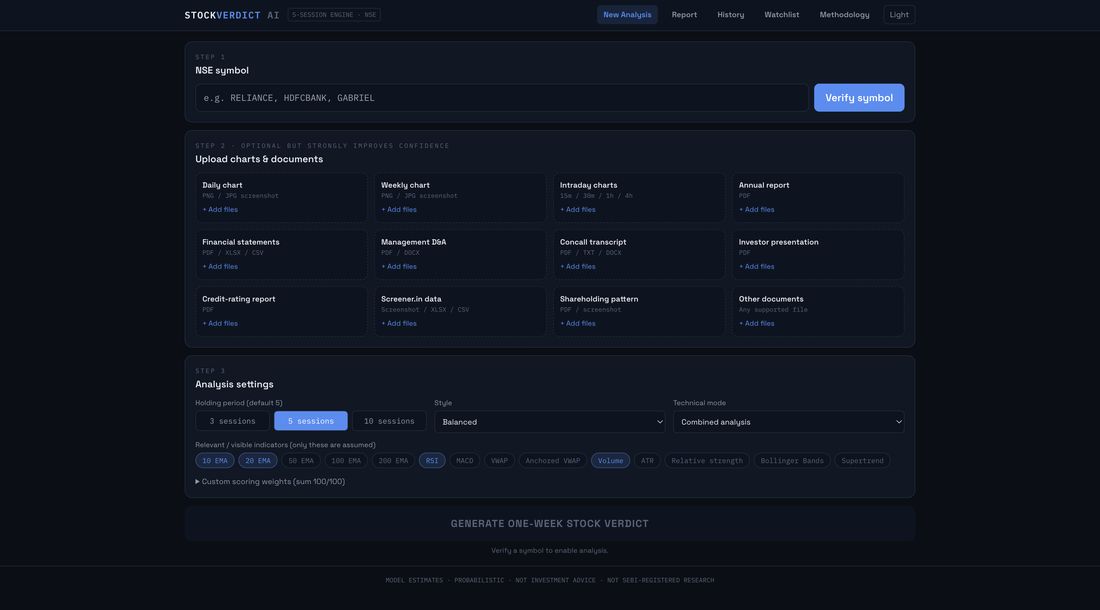Enable the MACD indicator

(464, 461)
